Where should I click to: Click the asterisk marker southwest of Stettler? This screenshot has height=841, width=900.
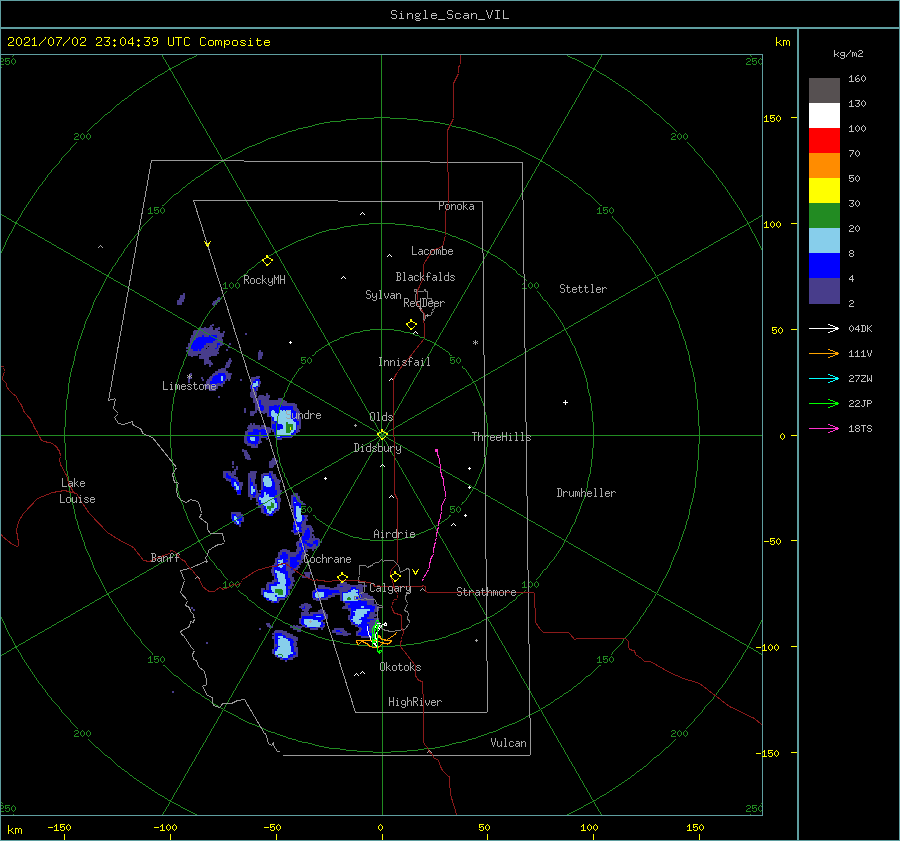coord(475,343)
